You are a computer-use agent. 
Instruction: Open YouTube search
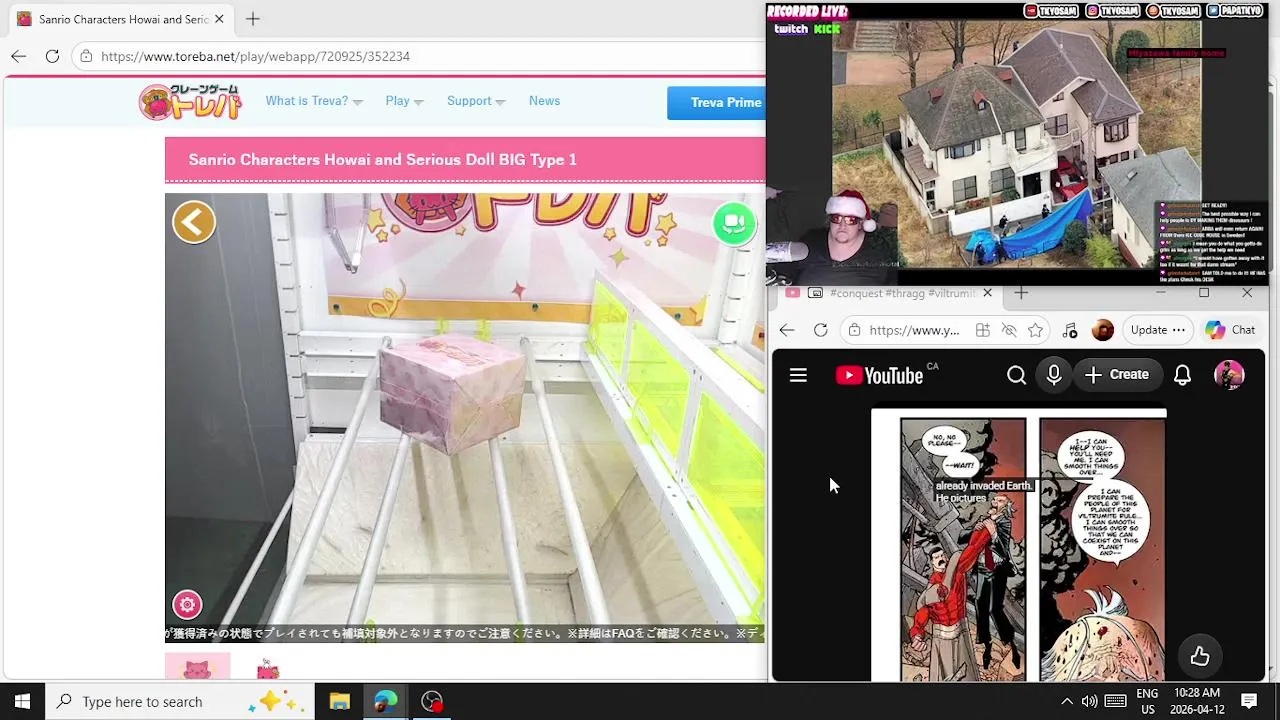pyautogui.click(x=1016, y=375)
